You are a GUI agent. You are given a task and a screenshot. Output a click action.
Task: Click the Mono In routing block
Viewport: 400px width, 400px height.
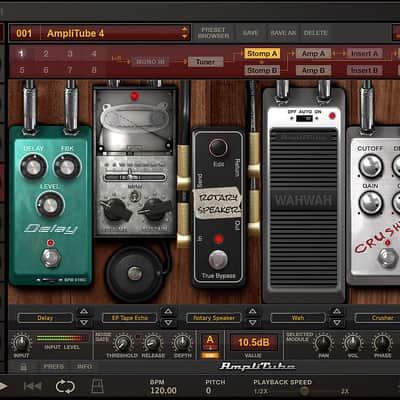(x=150, y=61)
